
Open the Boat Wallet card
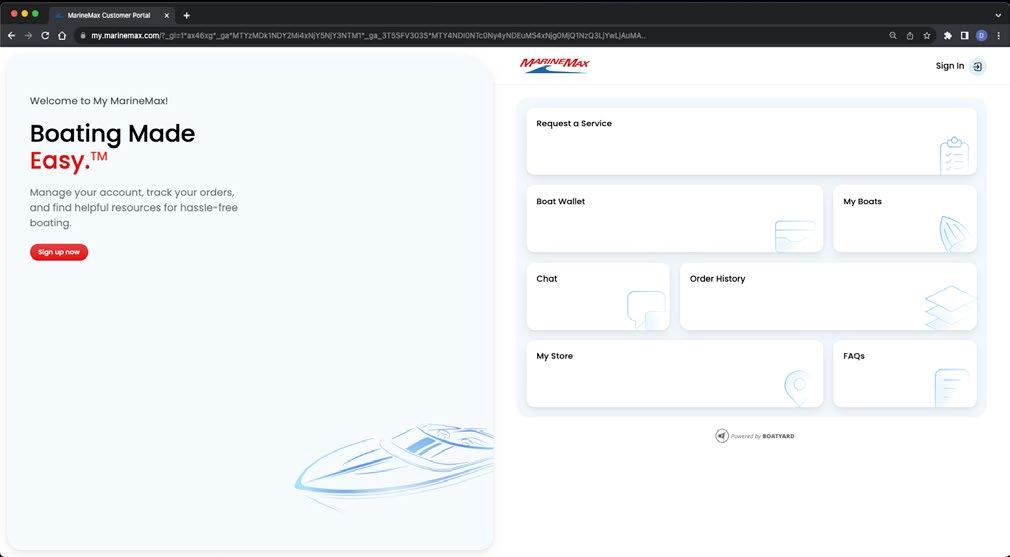coord(674,218)
